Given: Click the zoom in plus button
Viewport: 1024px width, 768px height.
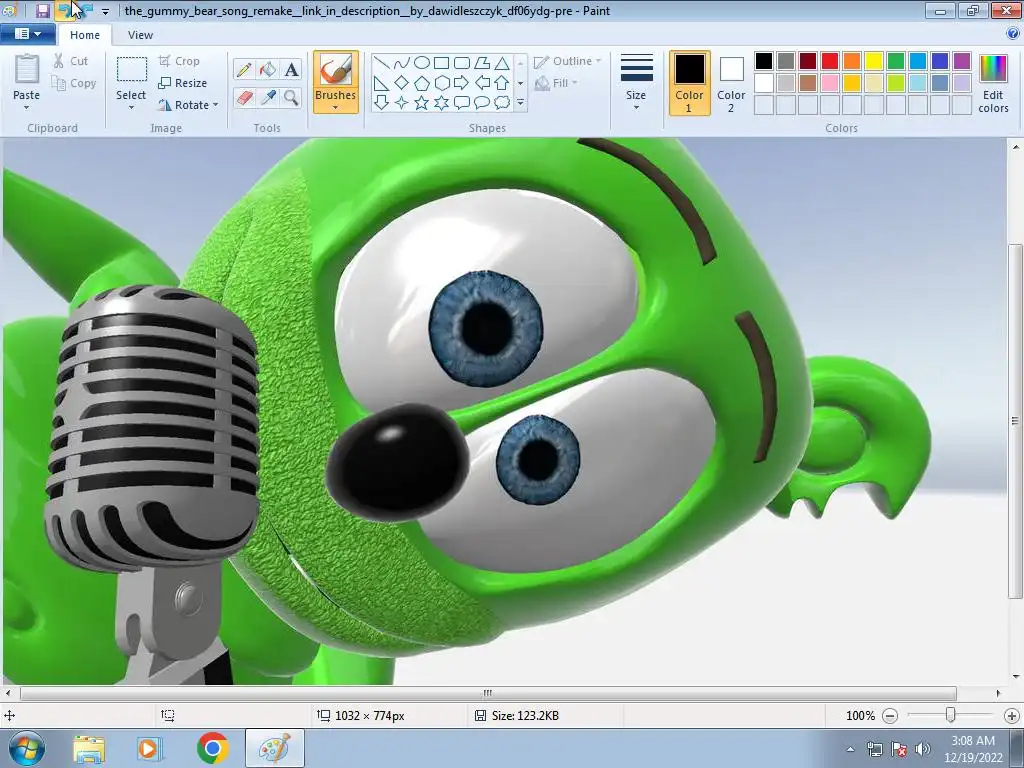Looking at the screenshot, I should coord(1012,716).
